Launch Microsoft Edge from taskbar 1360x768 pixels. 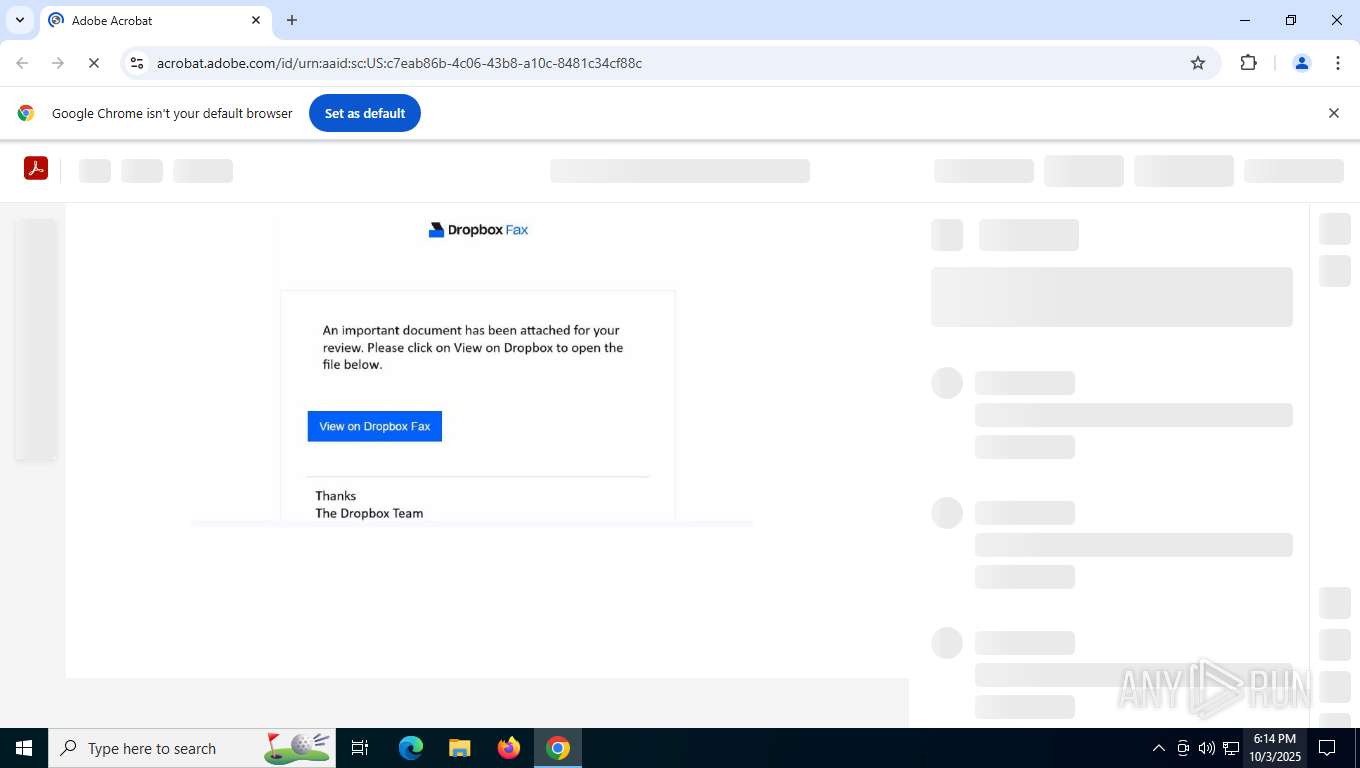click(x=411, y=748)
